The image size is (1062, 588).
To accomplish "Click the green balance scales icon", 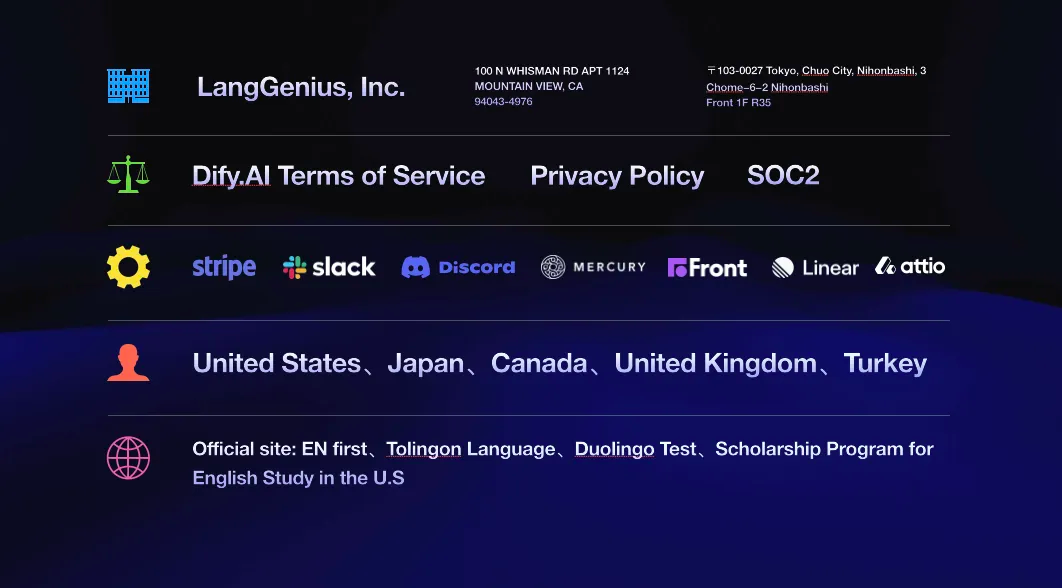I will pos(128,174).
